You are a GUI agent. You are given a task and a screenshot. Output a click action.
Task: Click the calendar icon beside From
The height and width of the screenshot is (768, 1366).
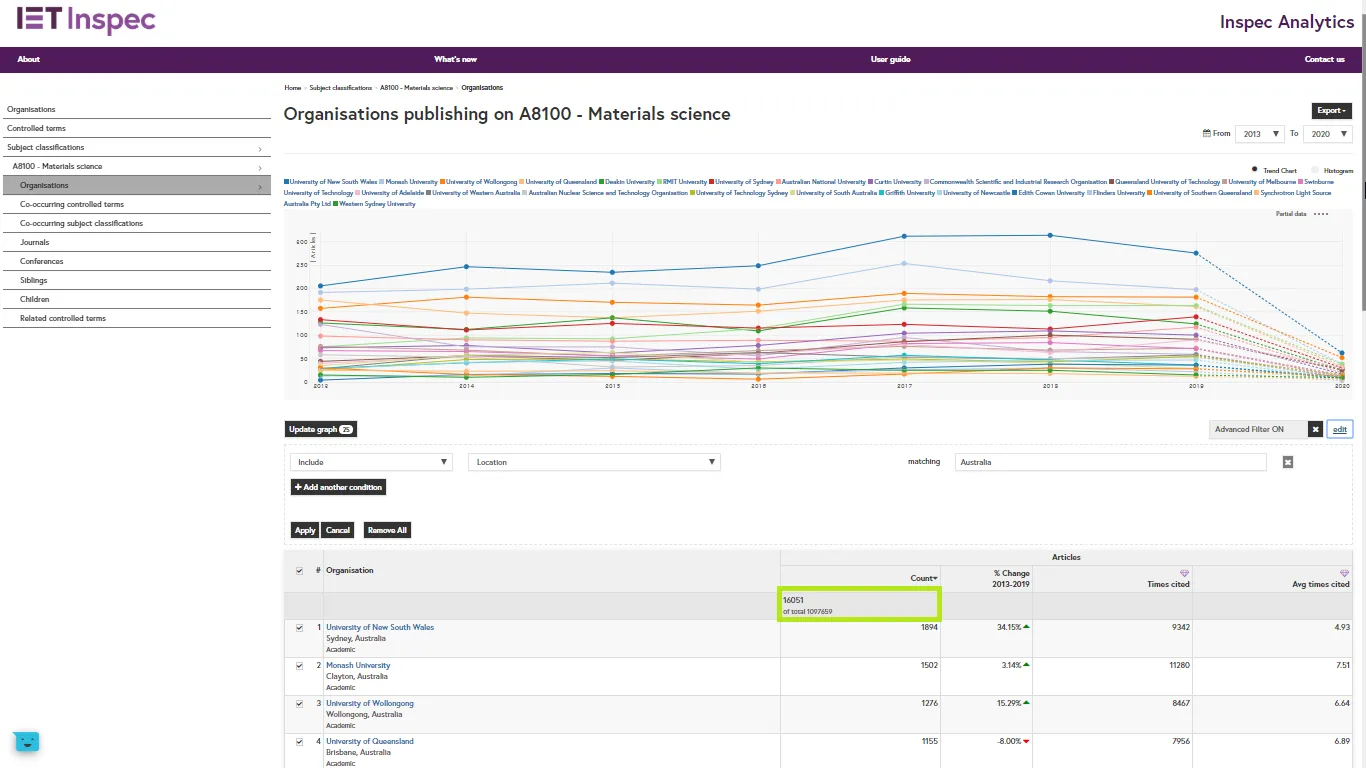pyautogui.click(x=1205, y=133)
